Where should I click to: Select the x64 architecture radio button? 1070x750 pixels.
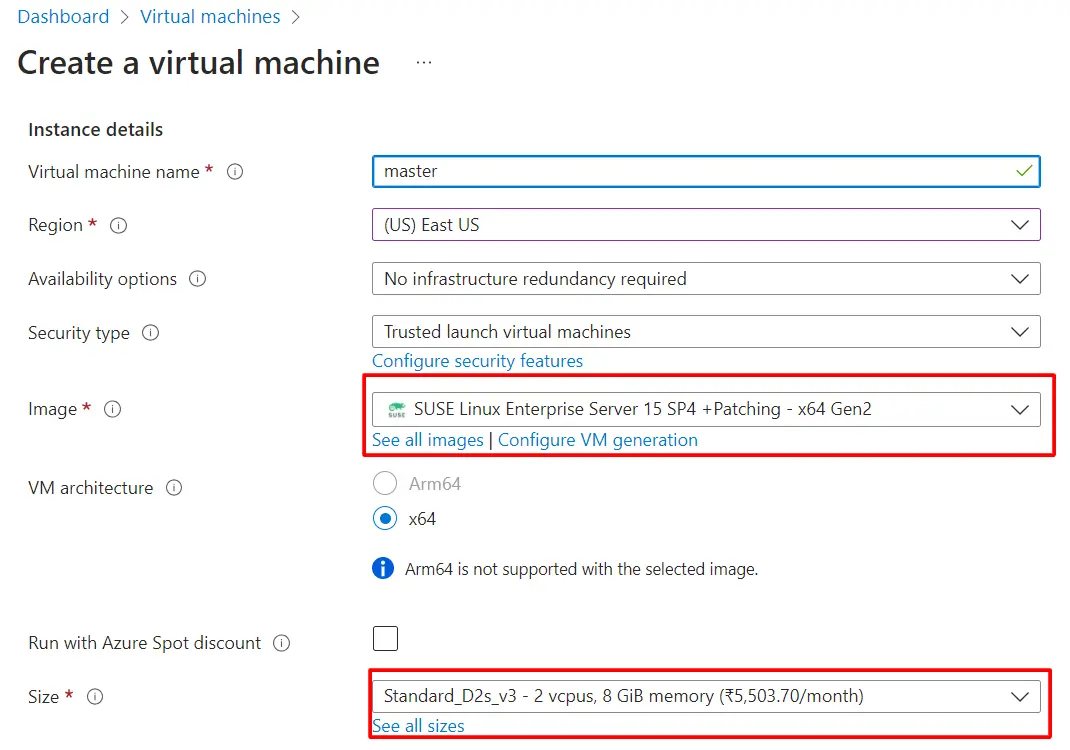[384, 519]
